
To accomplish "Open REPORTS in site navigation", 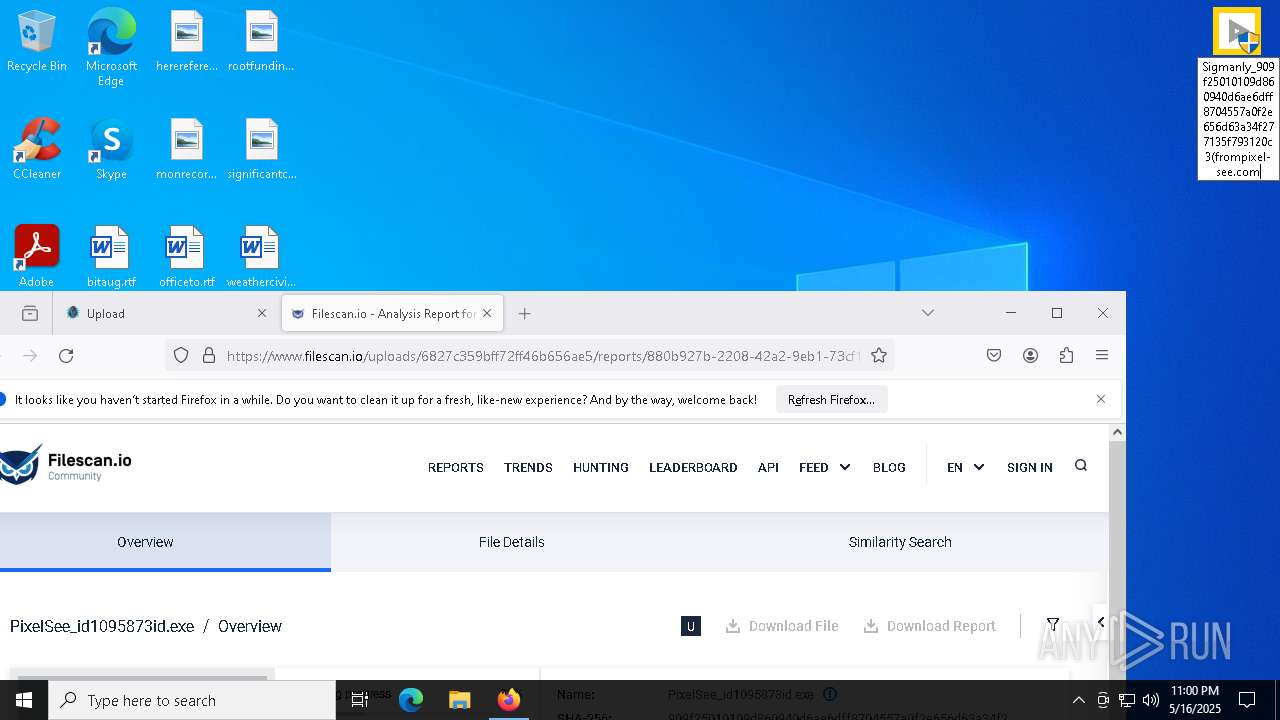I will pyautogui.click(x=456, y=467).
